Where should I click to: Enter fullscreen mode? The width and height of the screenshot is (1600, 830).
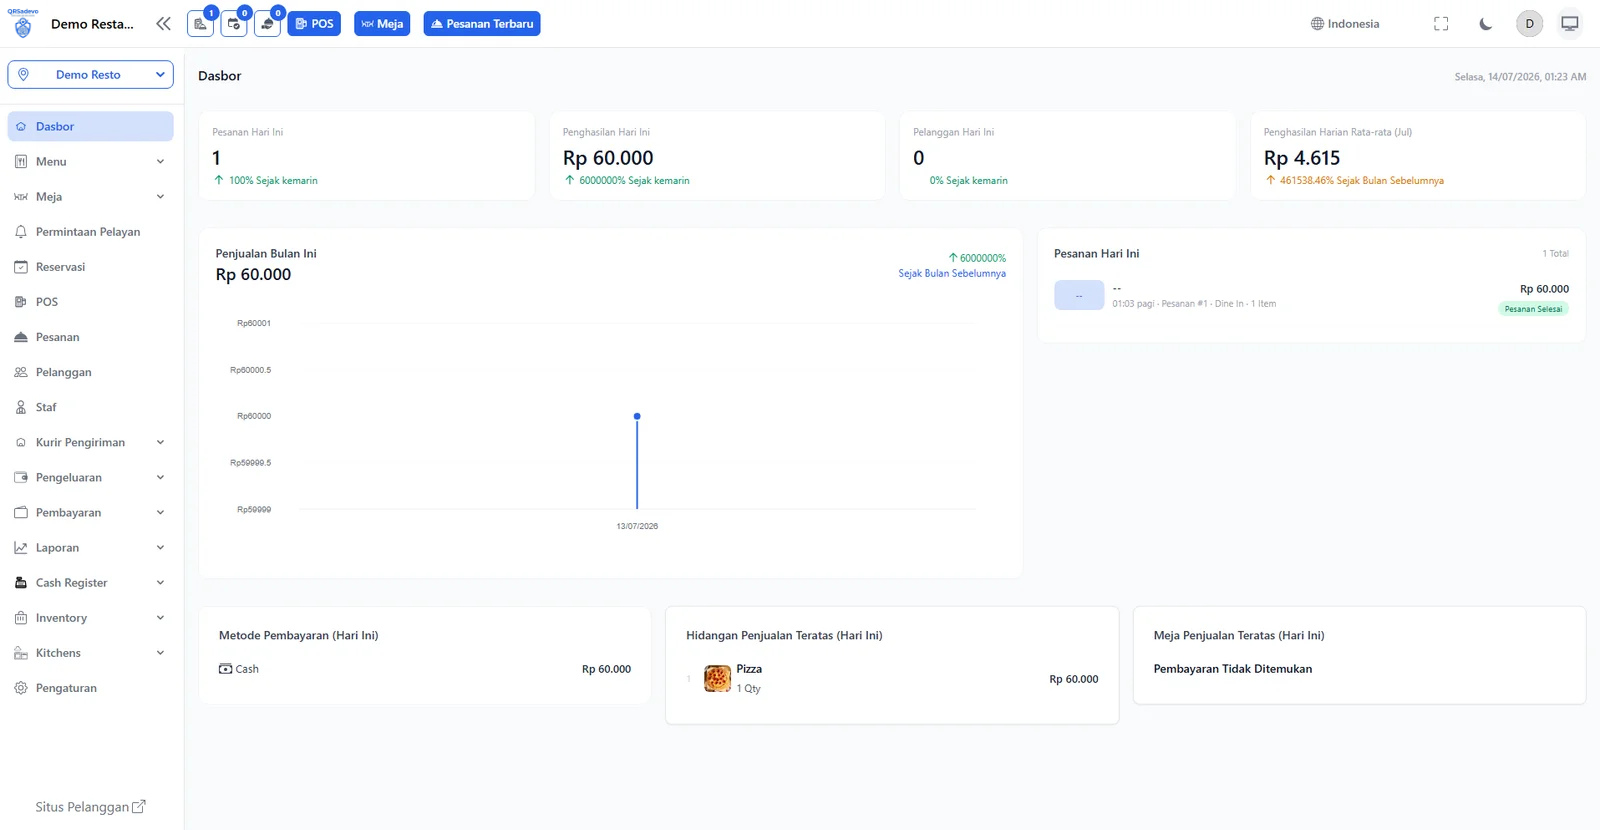pos(1441,24)
